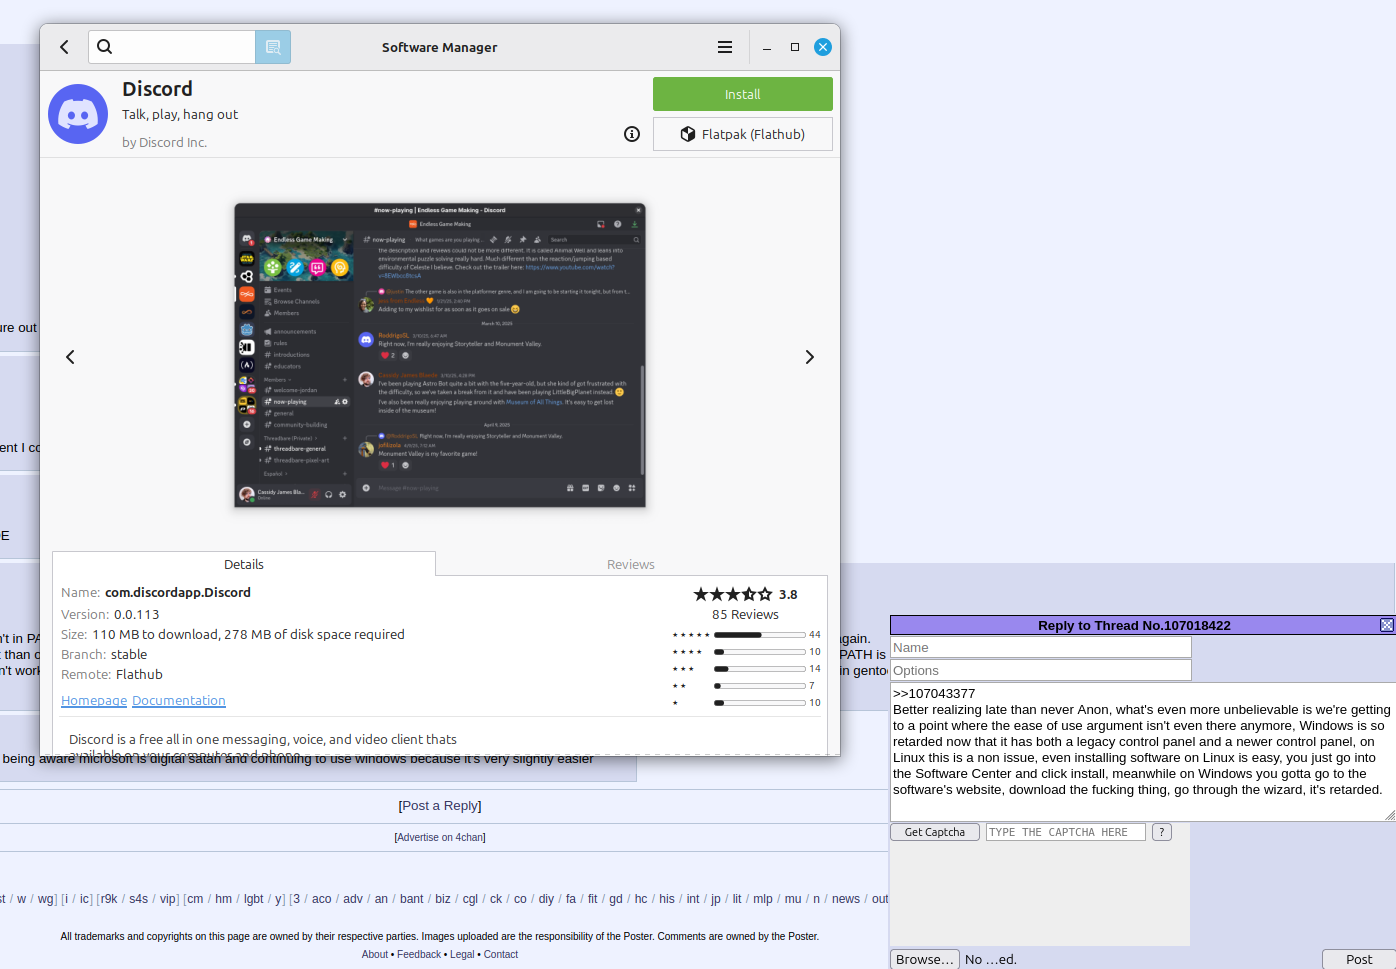Show previous screenshot arrow

pyautogui.click(x=70, y=357)
